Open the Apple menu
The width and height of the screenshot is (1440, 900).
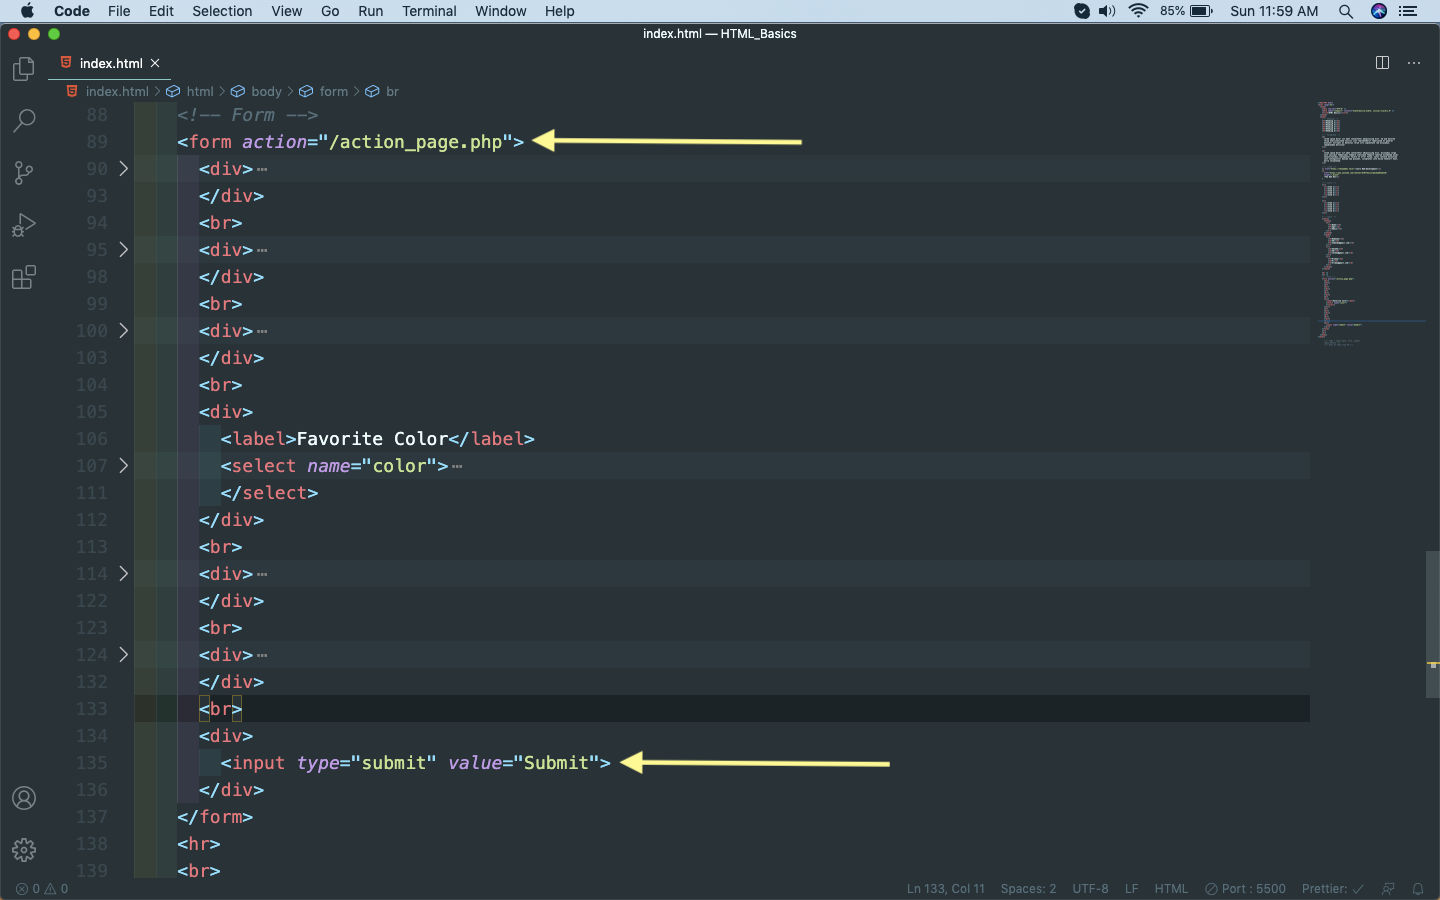pos(27,11)
